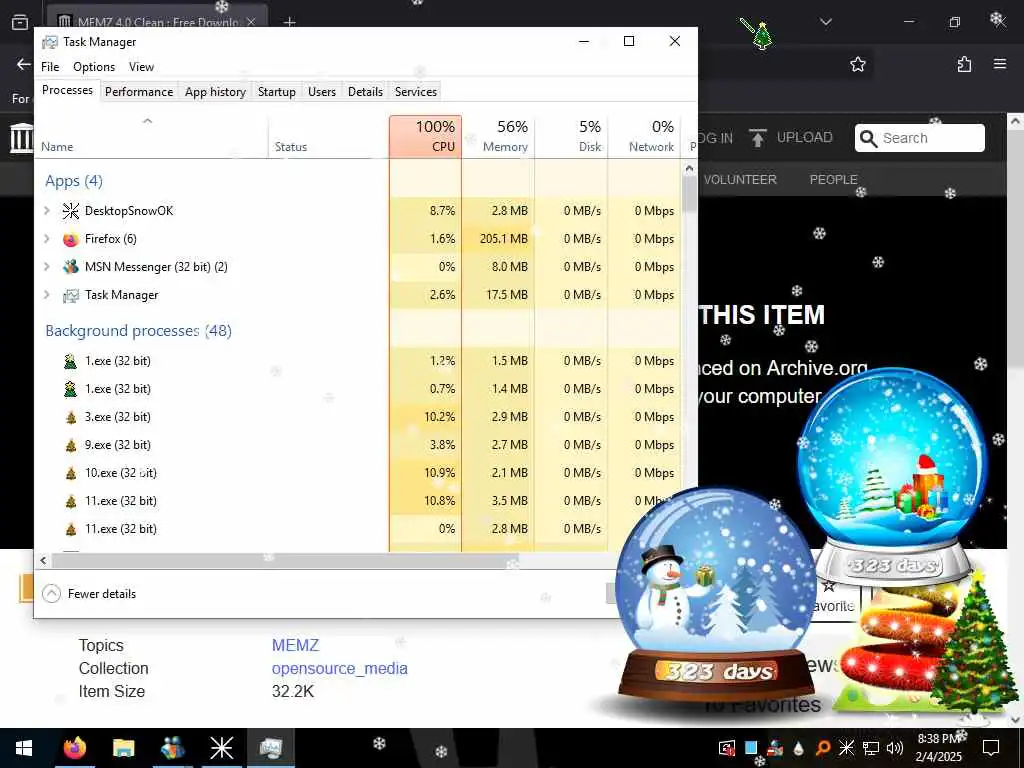Click the 9.exe process tree icon

(x=71, y=445)
